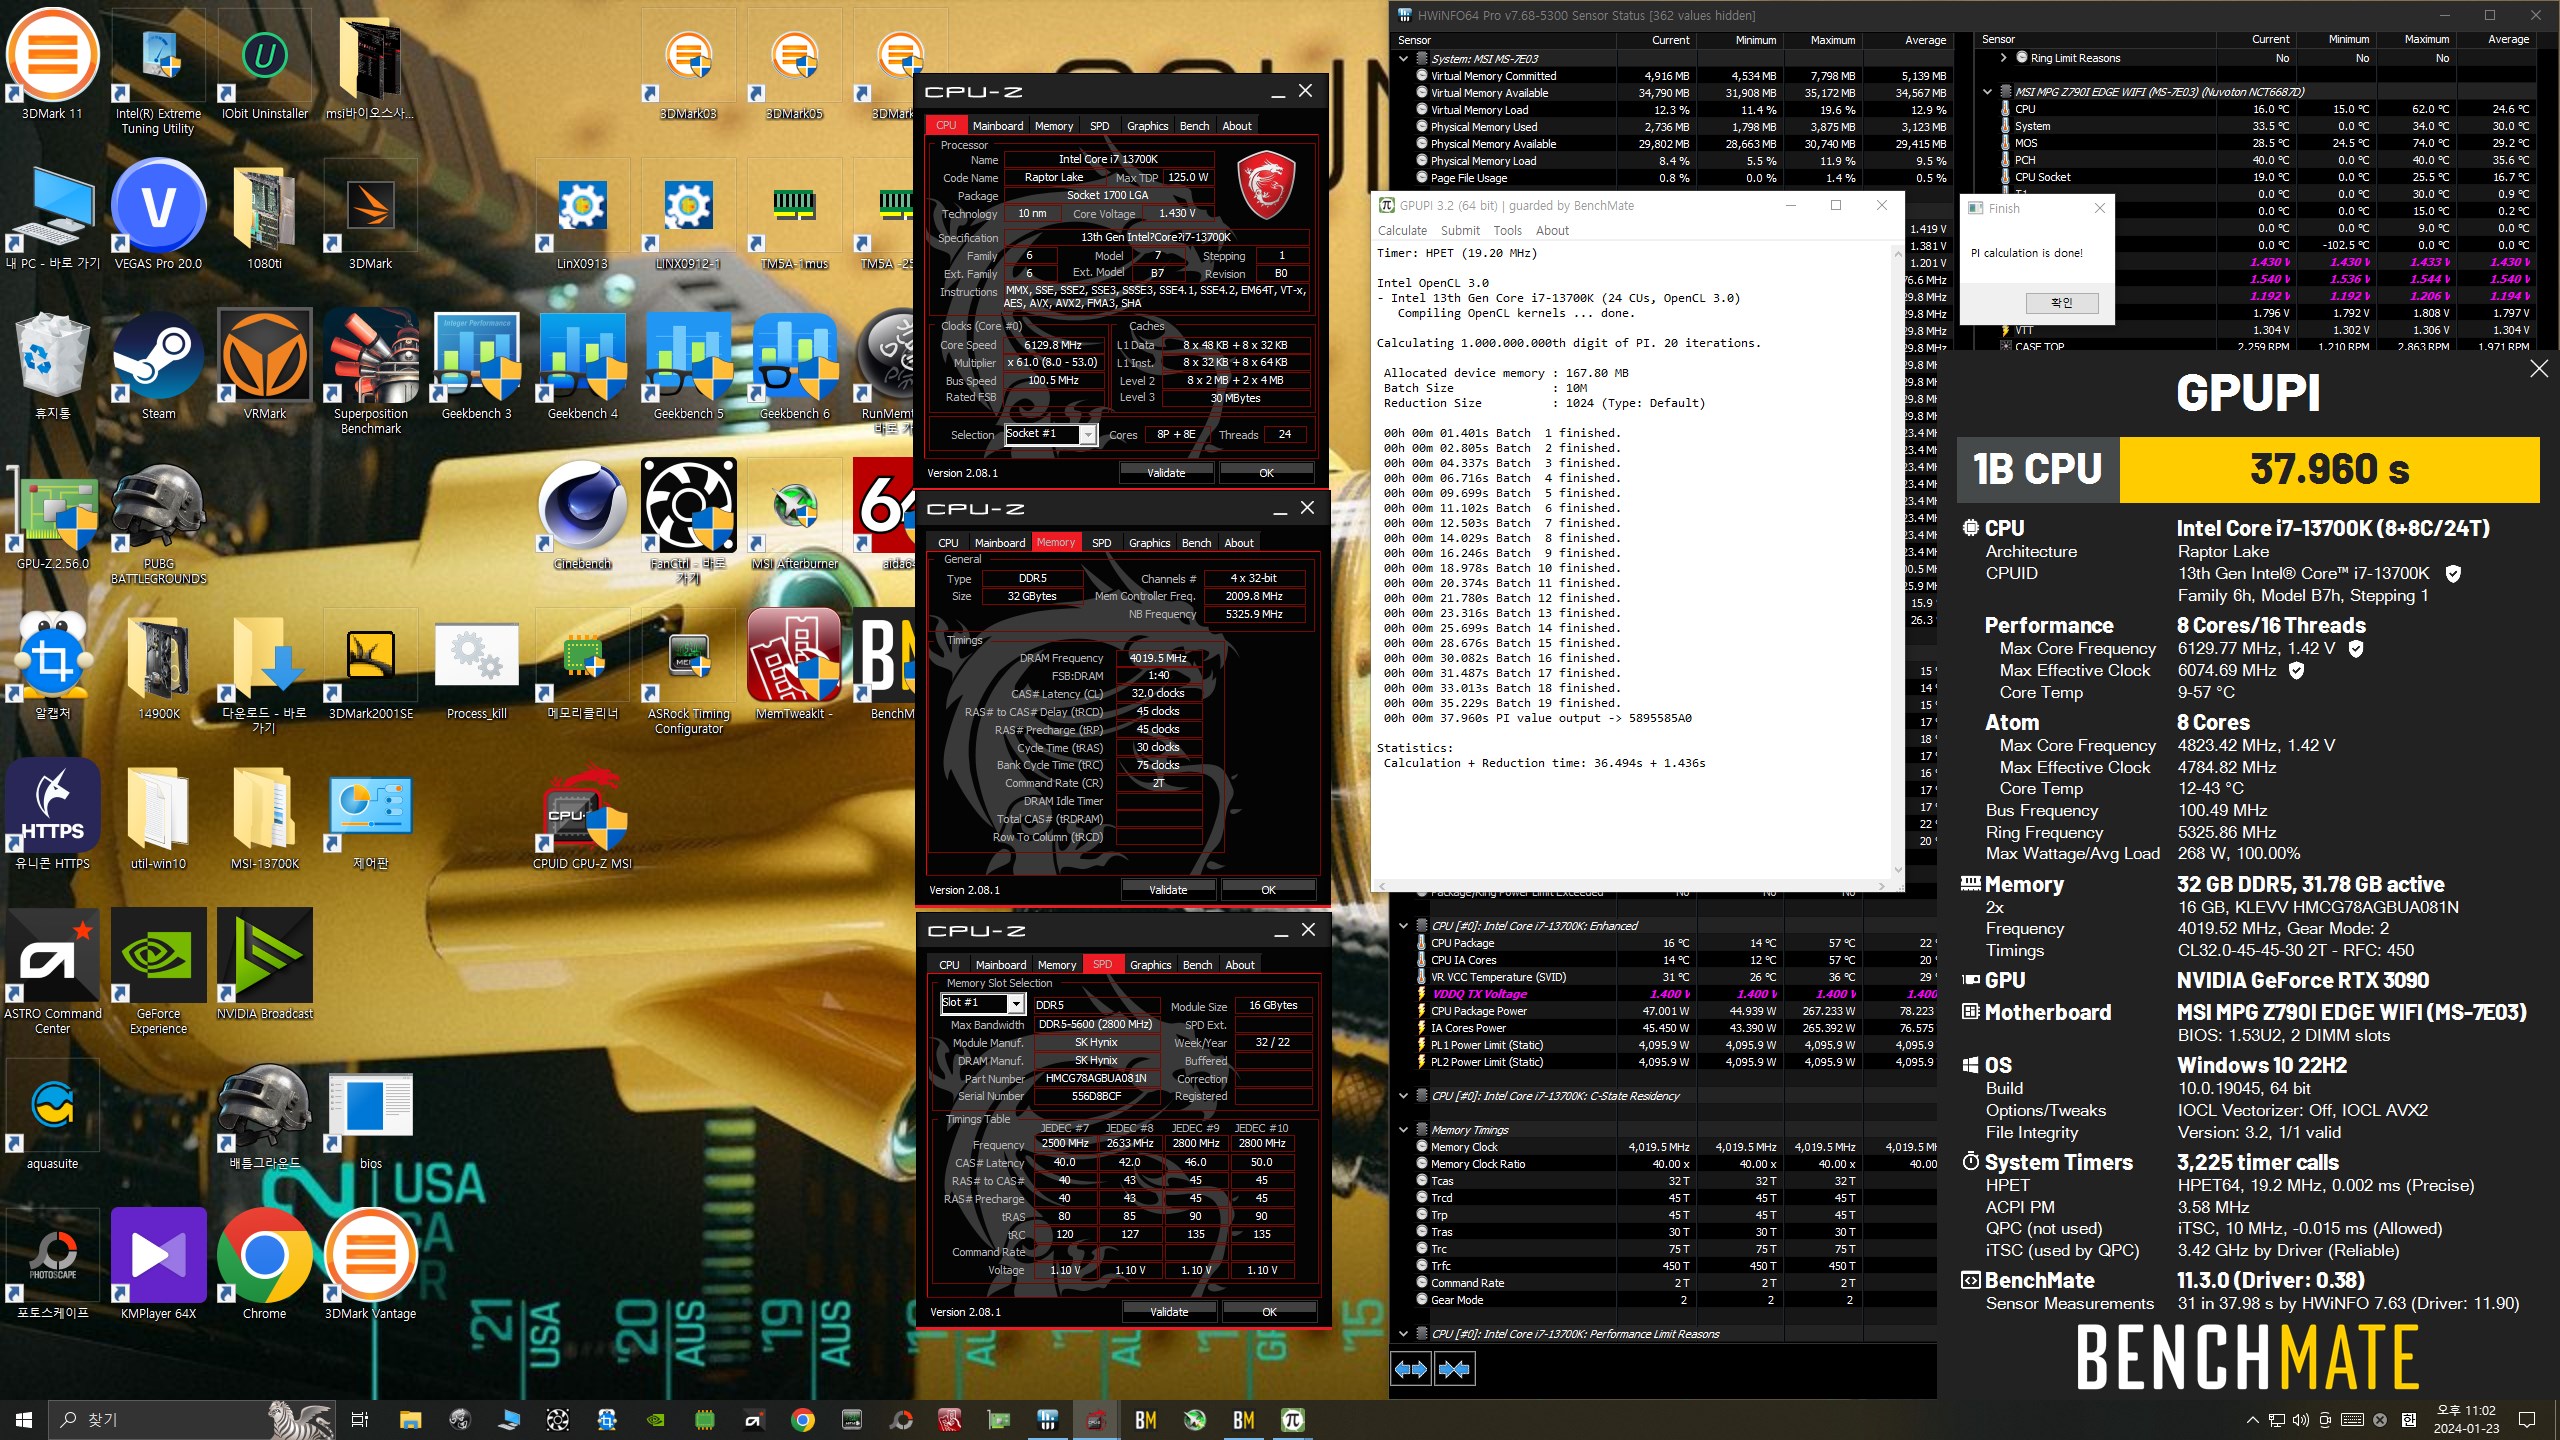The height and width of the screenshot is (1440, 2560).
Task: Switch to Mainboard tab in top CPU-Z
Action: (997, 126)
